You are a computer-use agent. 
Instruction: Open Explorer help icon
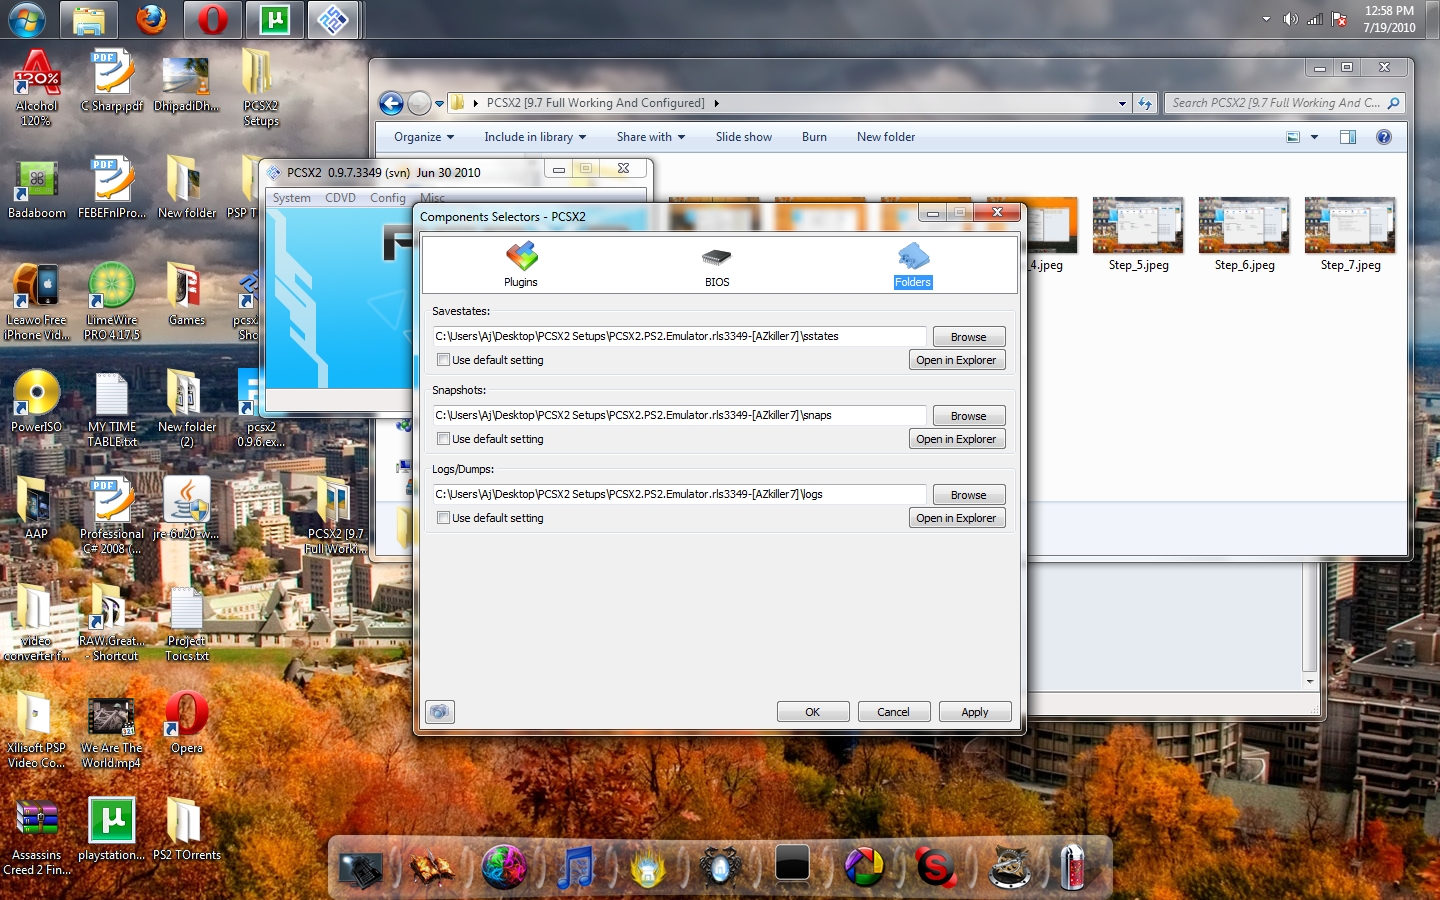(1384, 137)
